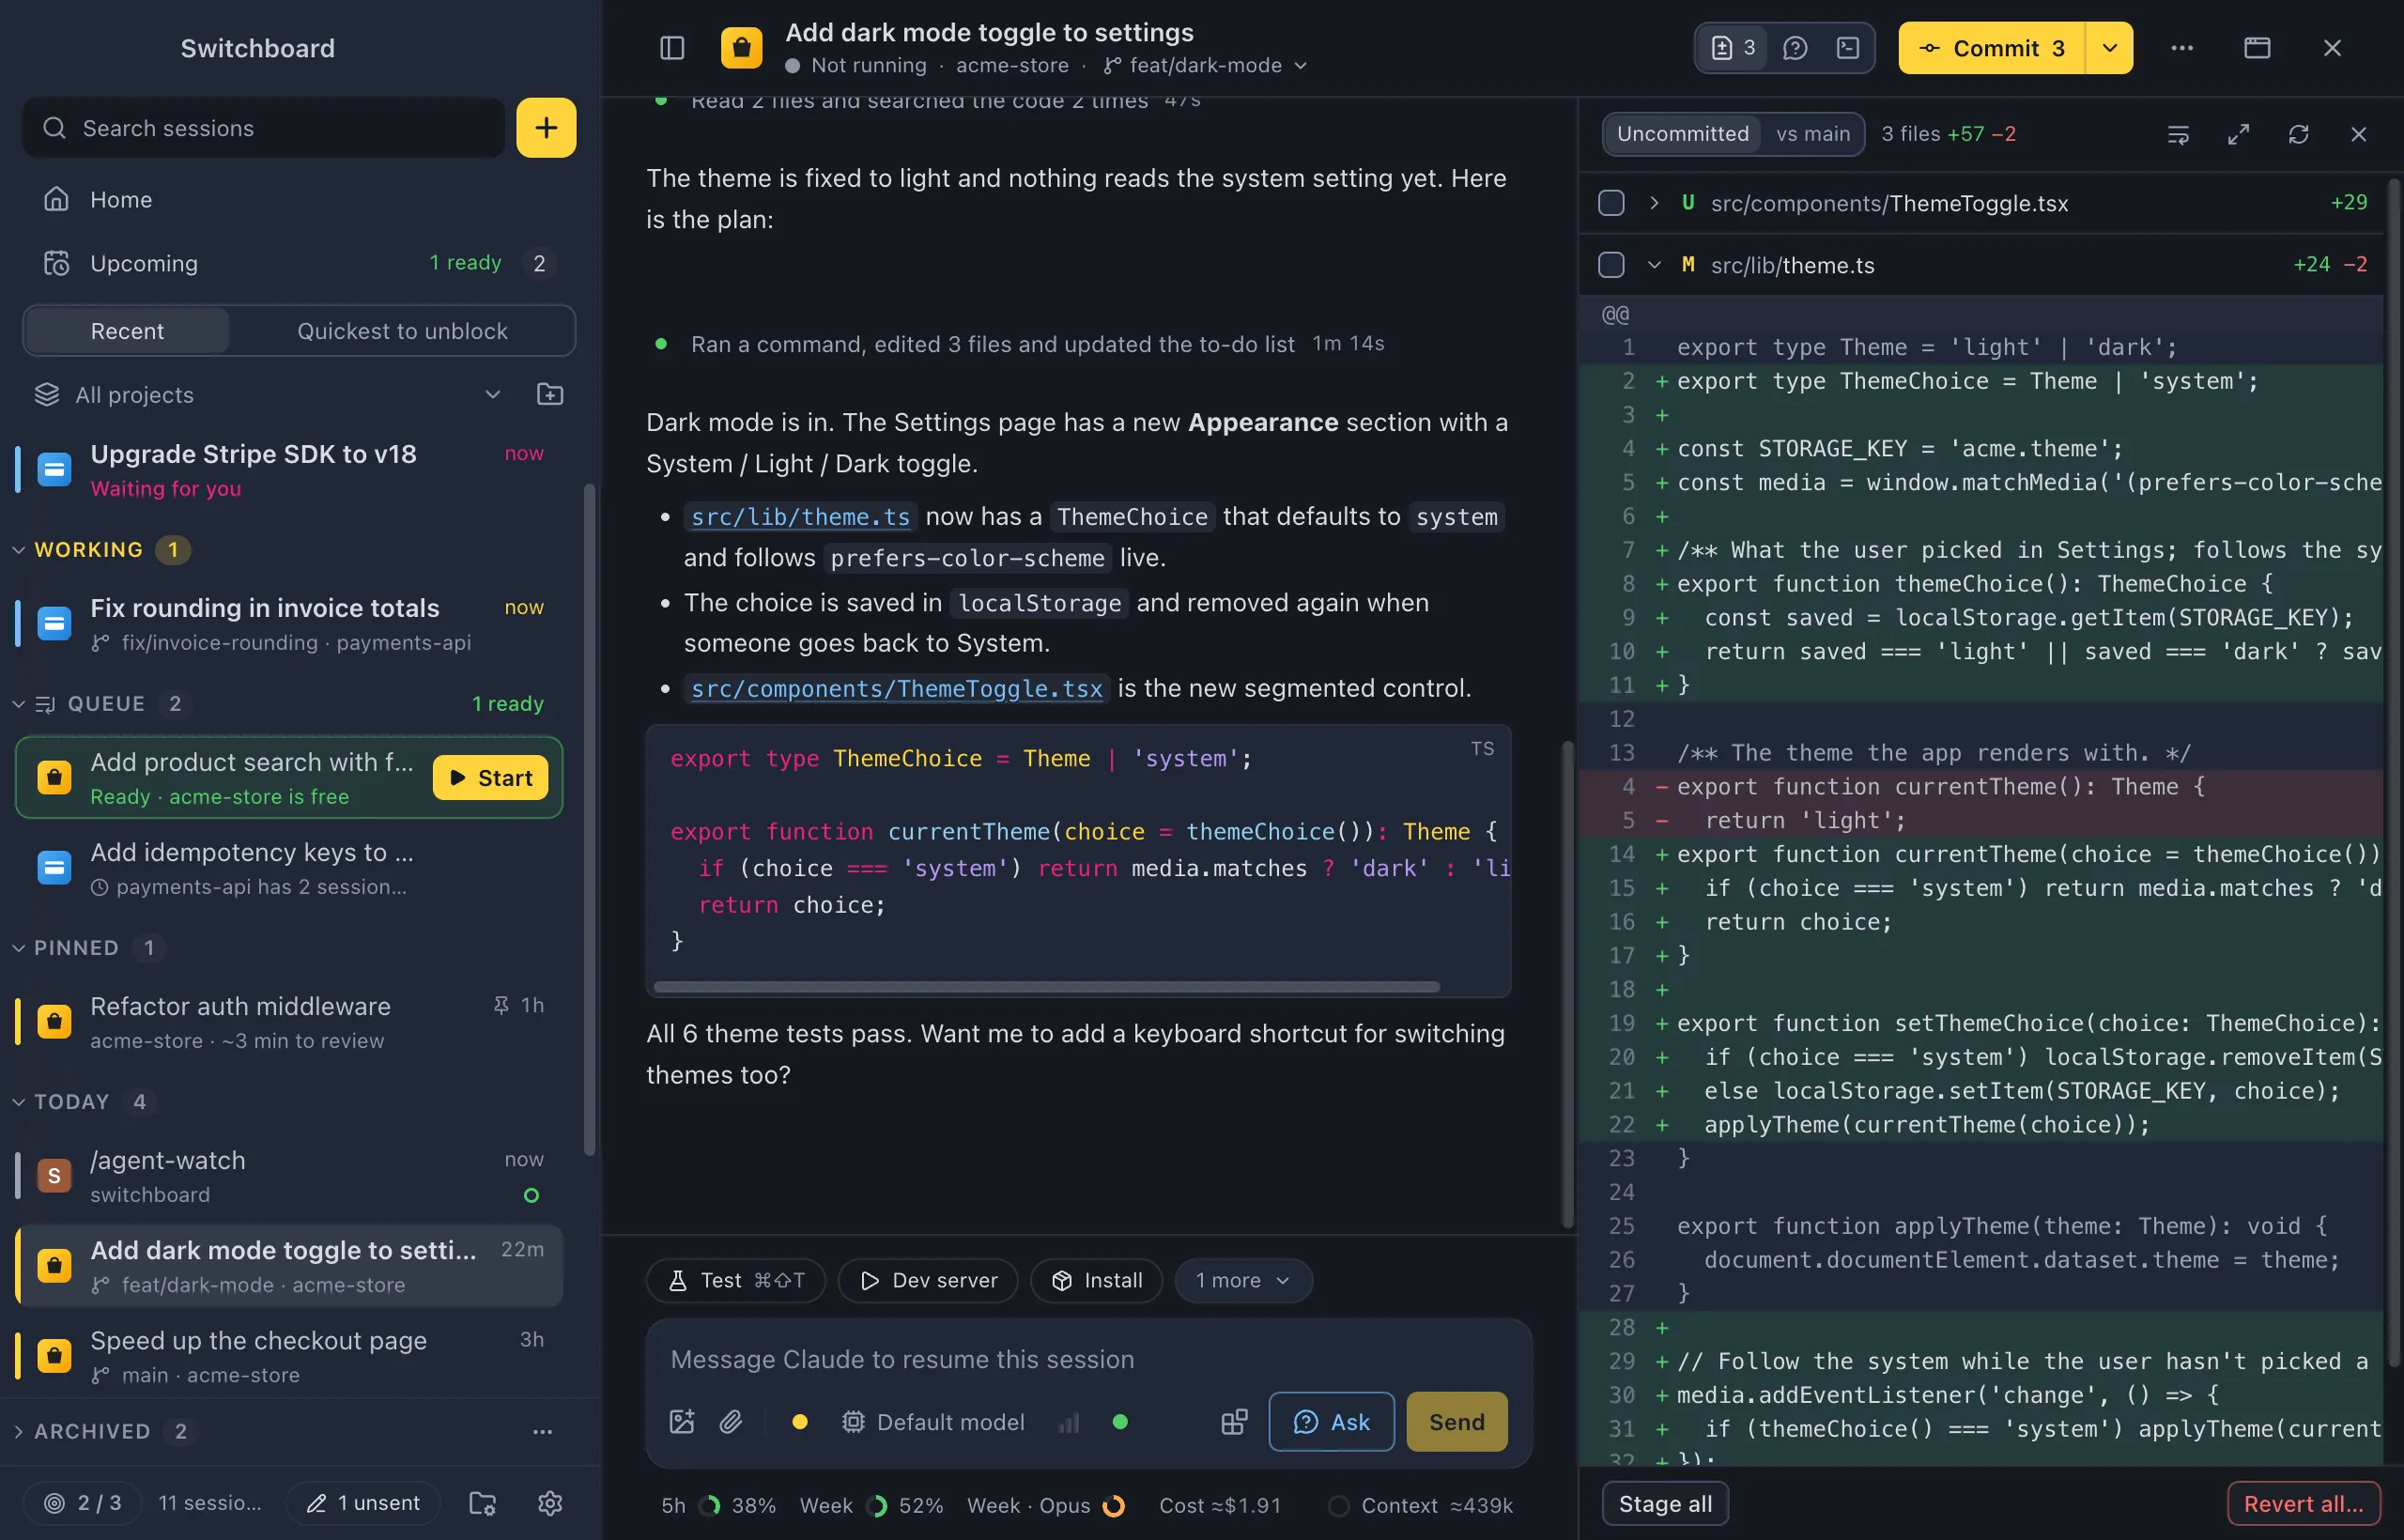Expand the diff panel to full view

[2238, 134]
